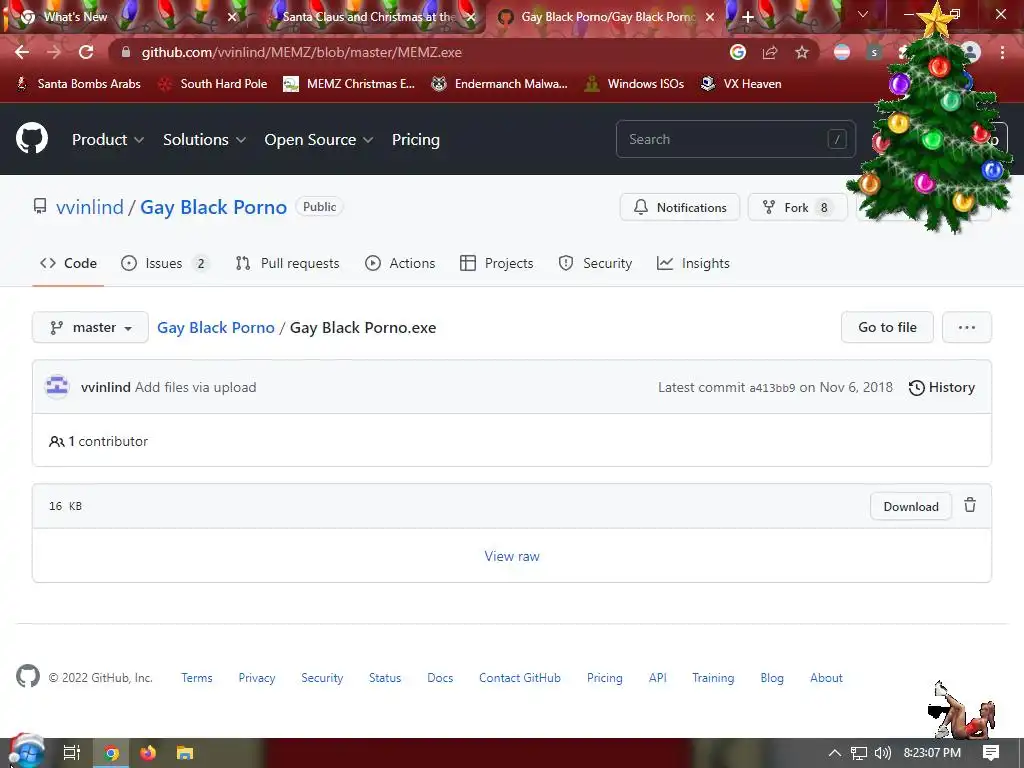Open Endermanch Malware bookmark
1024x768 pixels.
pyautogui.click(x=500, y=84)
